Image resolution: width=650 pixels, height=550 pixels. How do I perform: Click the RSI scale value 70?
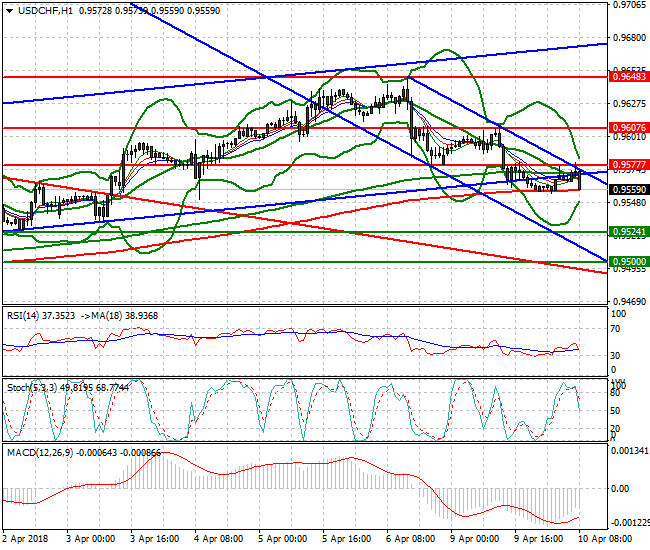(x=616, y=329)
